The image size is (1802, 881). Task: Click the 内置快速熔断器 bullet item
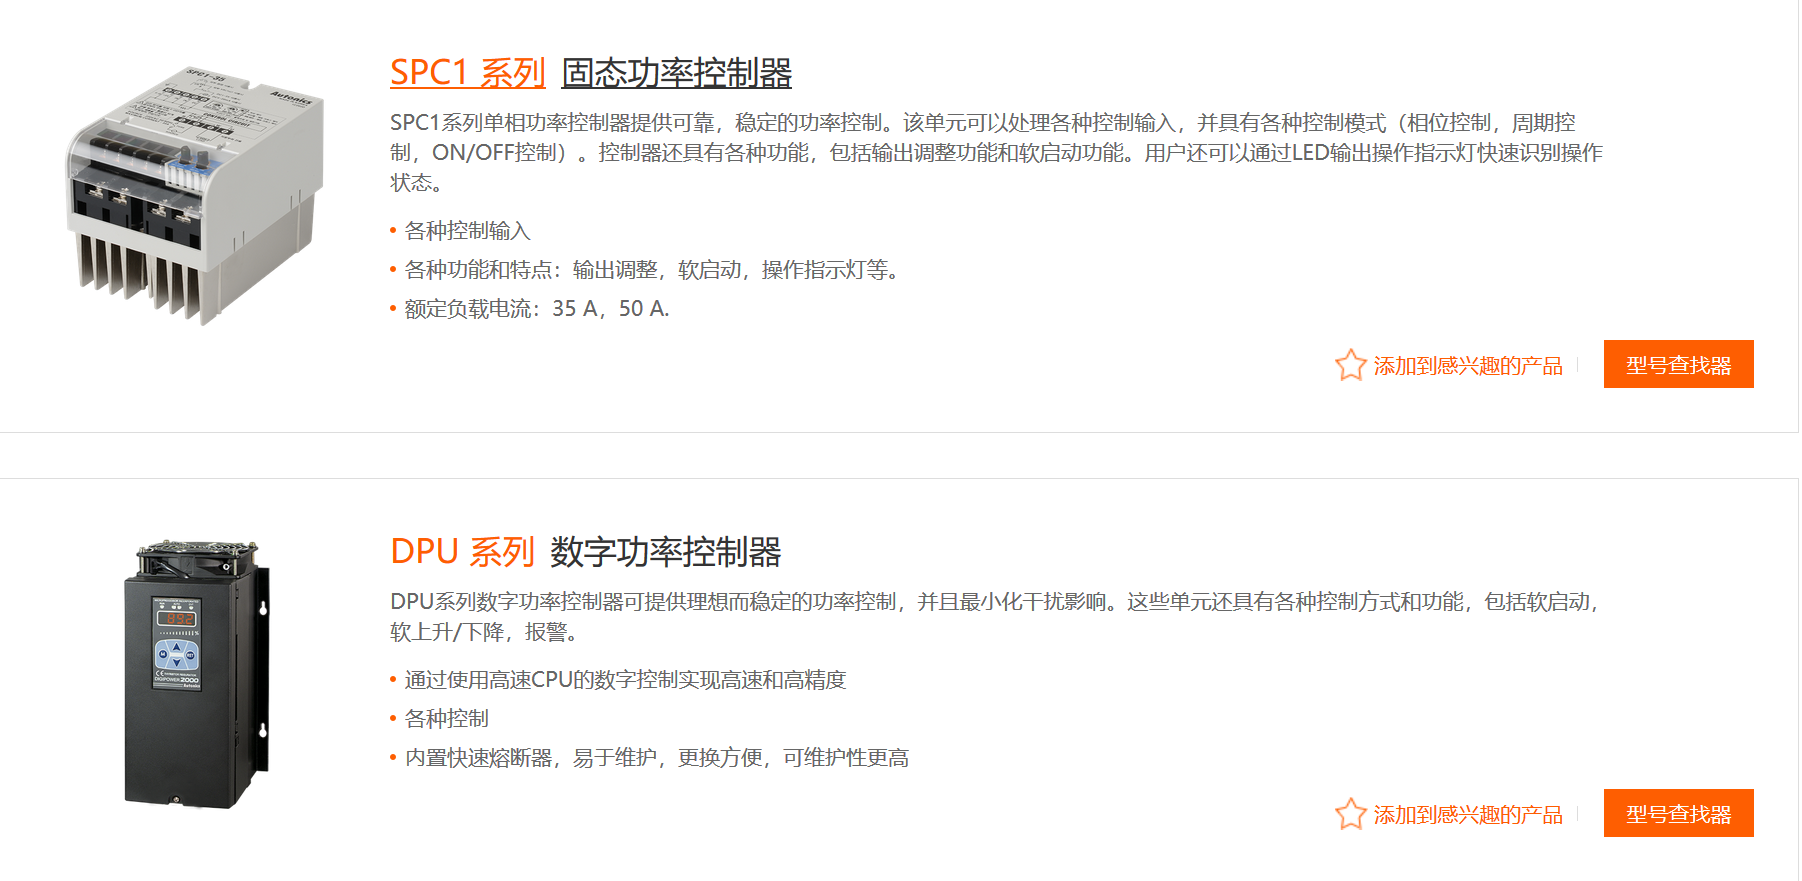656,758
